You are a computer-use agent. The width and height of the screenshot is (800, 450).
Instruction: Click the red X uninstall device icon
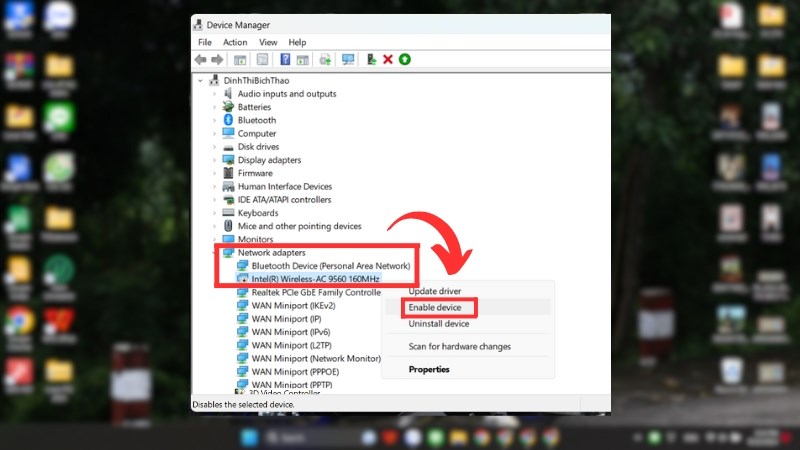[x=388, y=60]
